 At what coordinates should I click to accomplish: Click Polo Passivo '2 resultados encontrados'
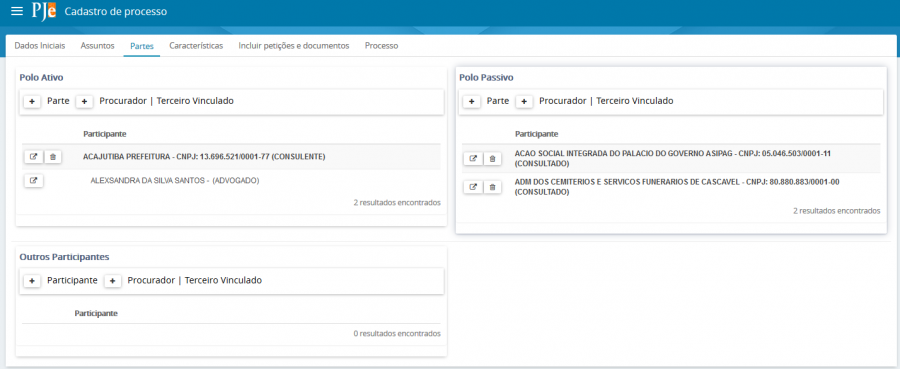click(837, 211)
